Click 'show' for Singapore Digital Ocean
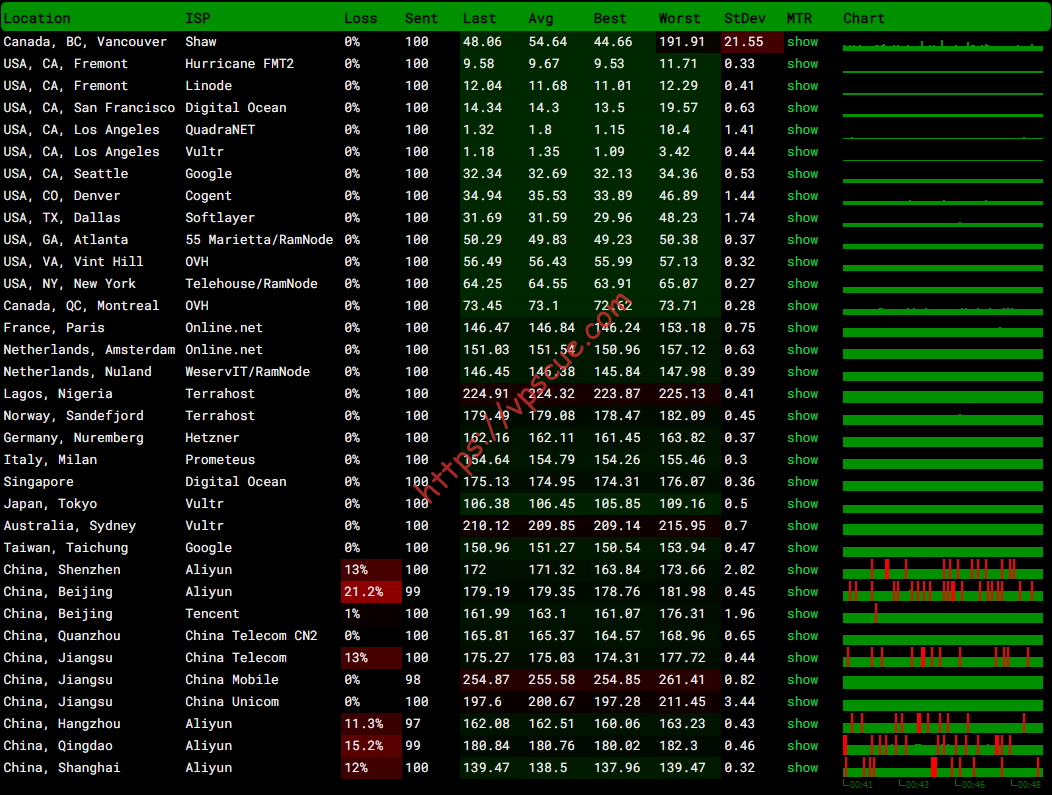The image size is (1052, 795). [x=802, y=482]
